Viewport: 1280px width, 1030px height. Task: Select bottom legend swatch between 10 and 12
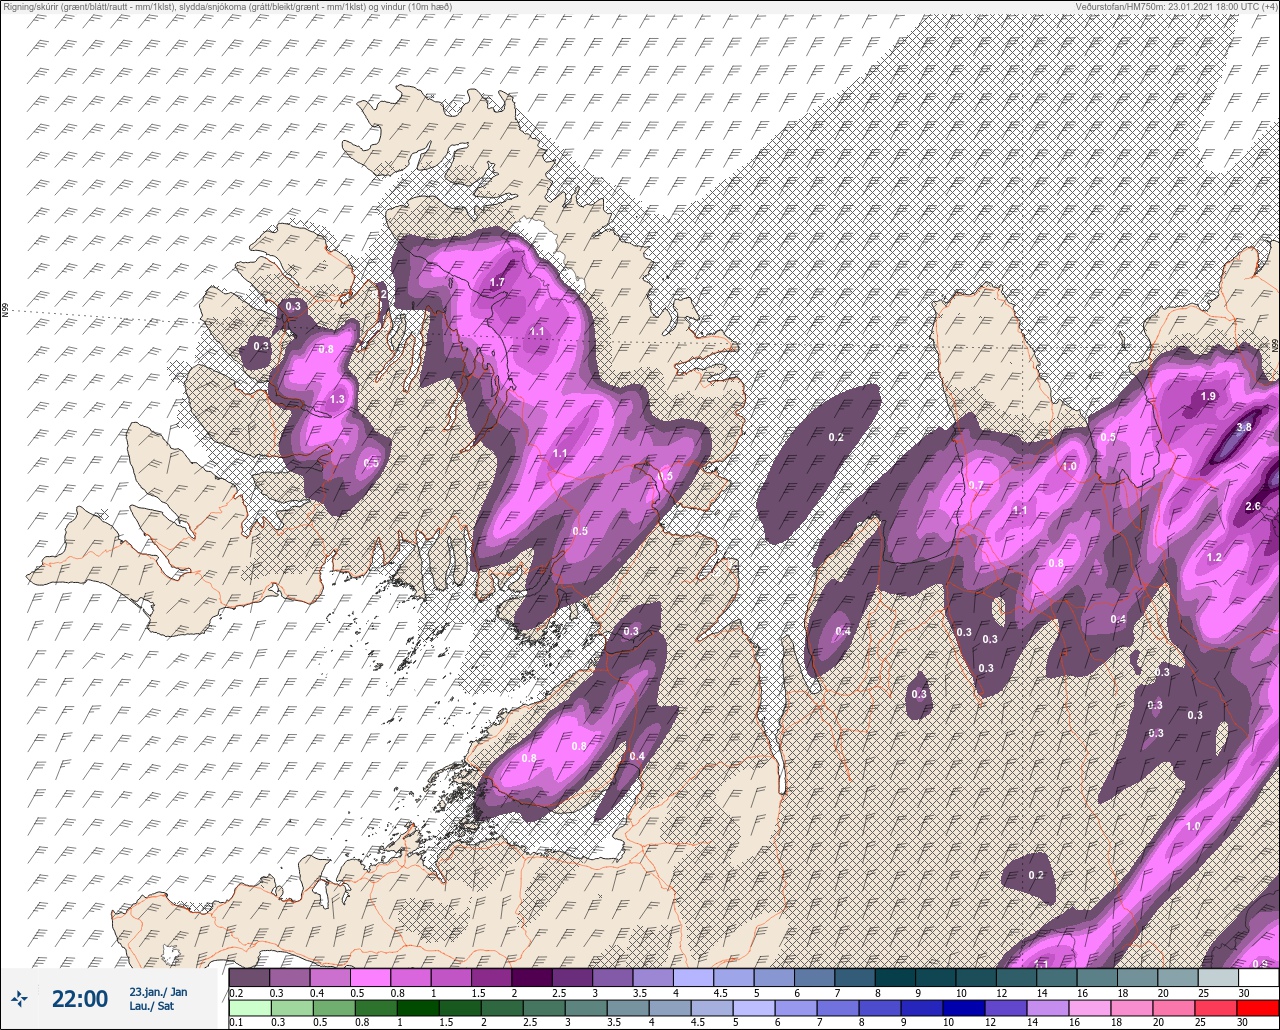coord(964,1007)
